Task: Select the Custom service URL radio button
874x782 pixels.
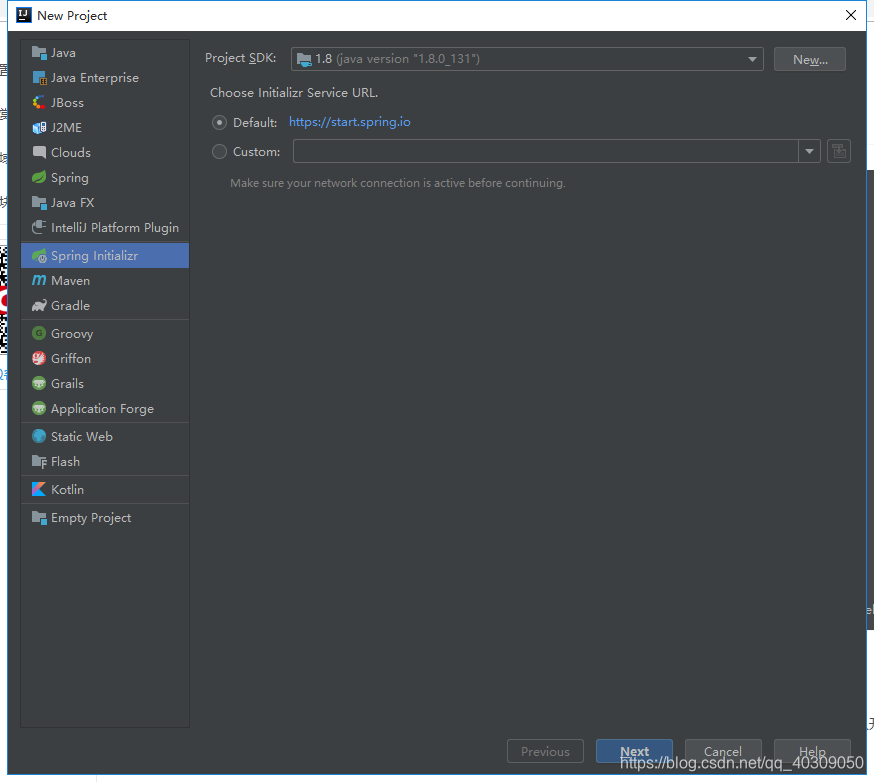Action: pos(219,152)
